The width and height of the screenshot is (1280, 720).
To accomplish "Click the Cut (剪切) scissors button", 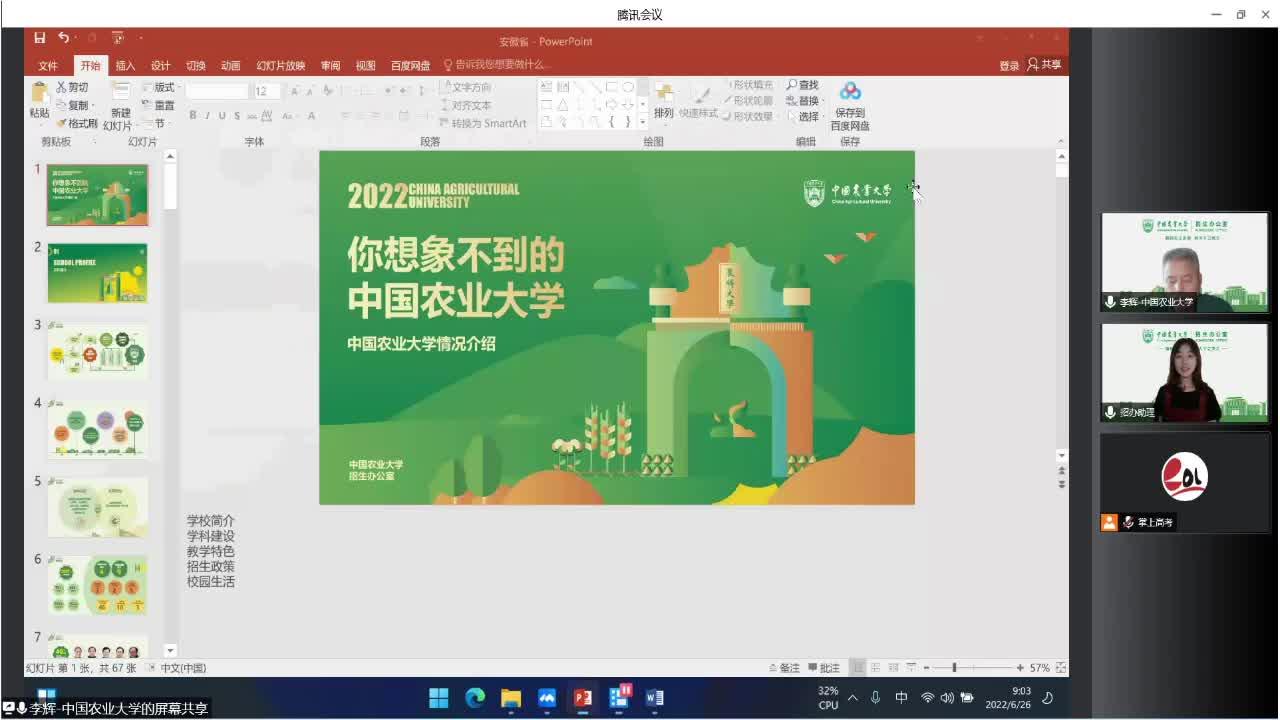I will [72, 87].
